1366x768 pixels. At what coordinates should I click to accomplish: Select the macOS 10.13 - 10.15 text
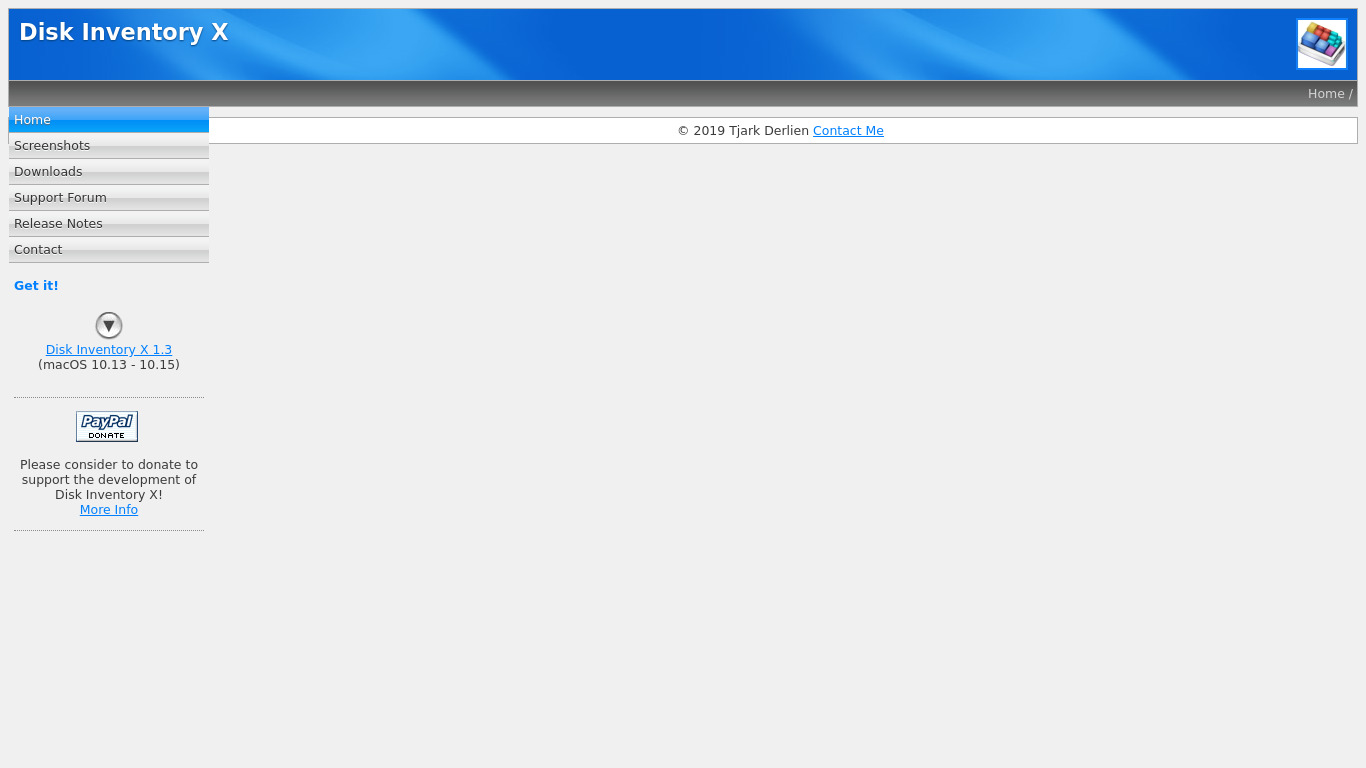point(109,365)
